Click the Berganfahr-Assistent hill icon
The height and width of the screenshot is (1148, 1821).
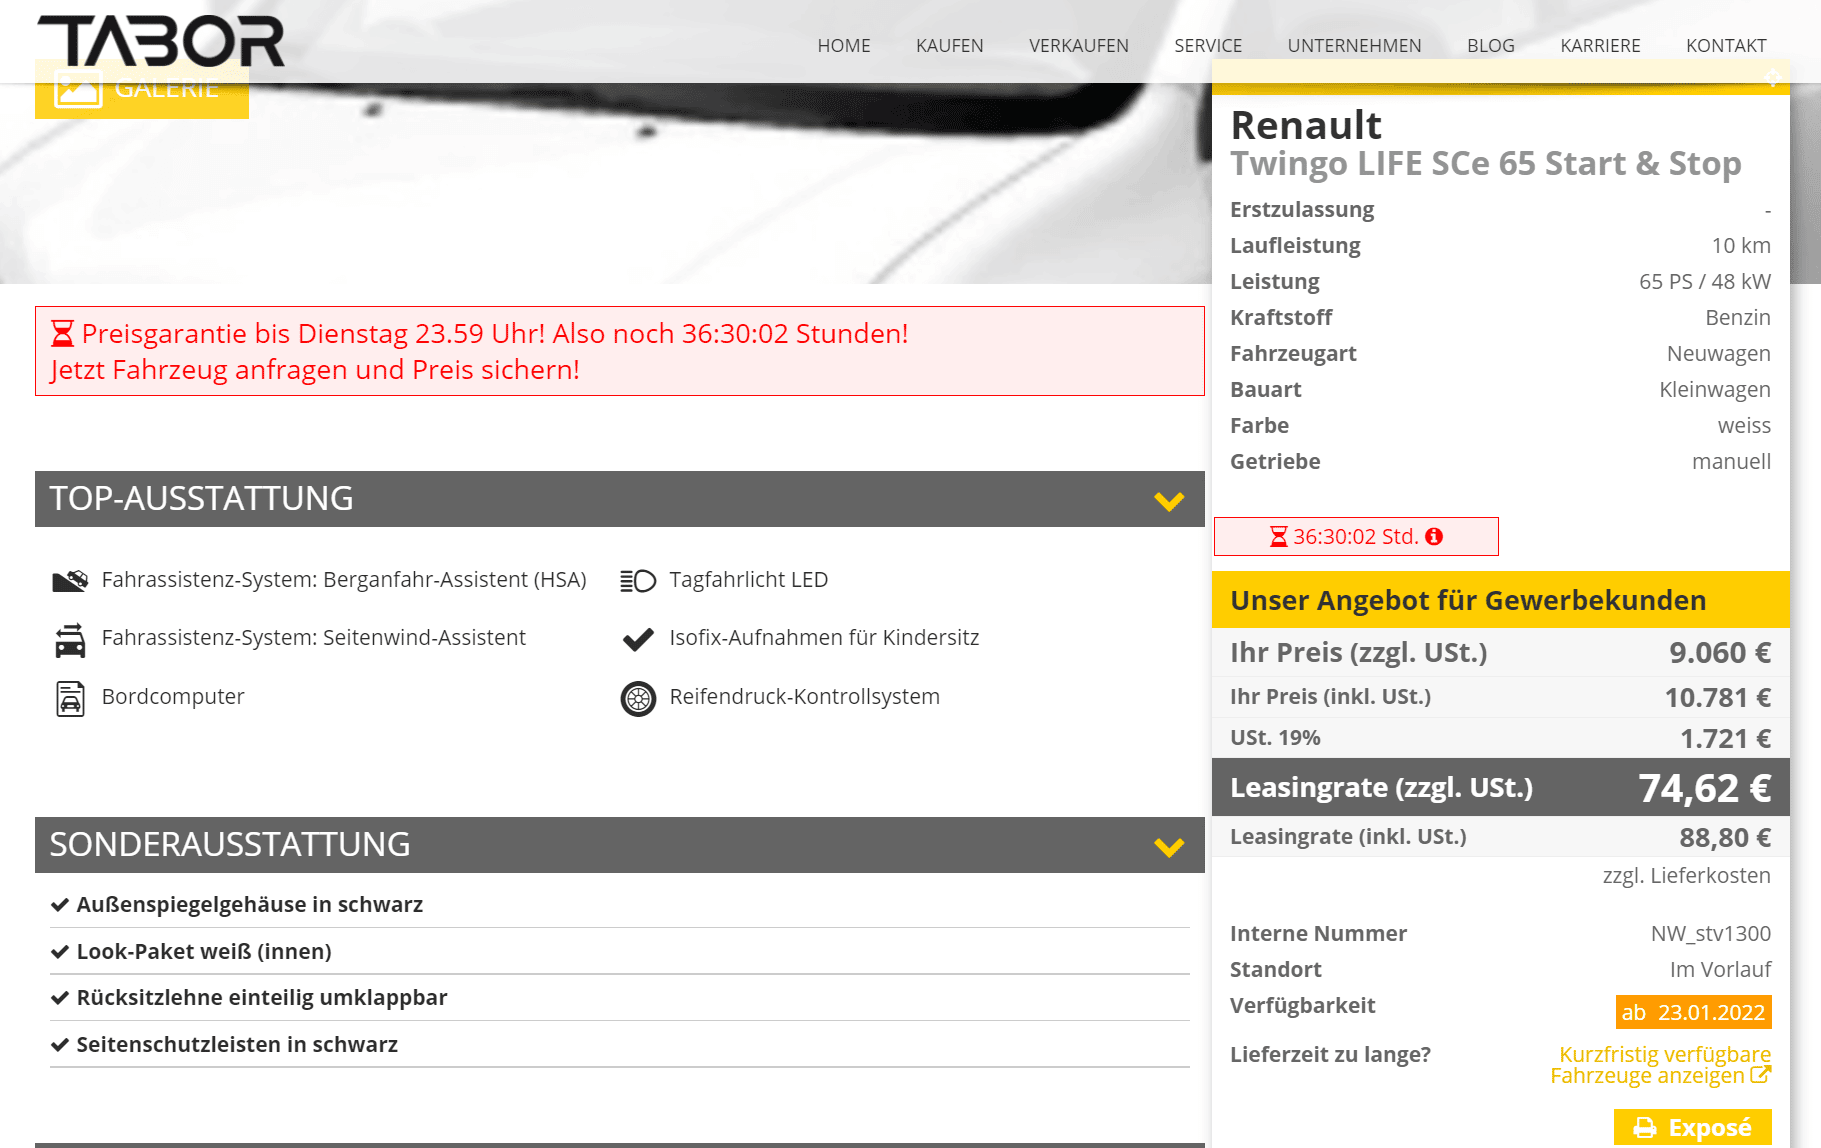point(70,580)
